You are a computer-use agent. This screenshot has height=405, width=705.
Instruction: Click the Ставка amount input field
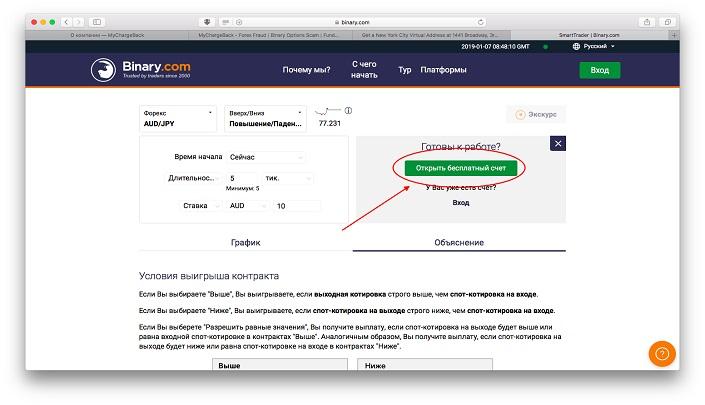pos(296,206)
